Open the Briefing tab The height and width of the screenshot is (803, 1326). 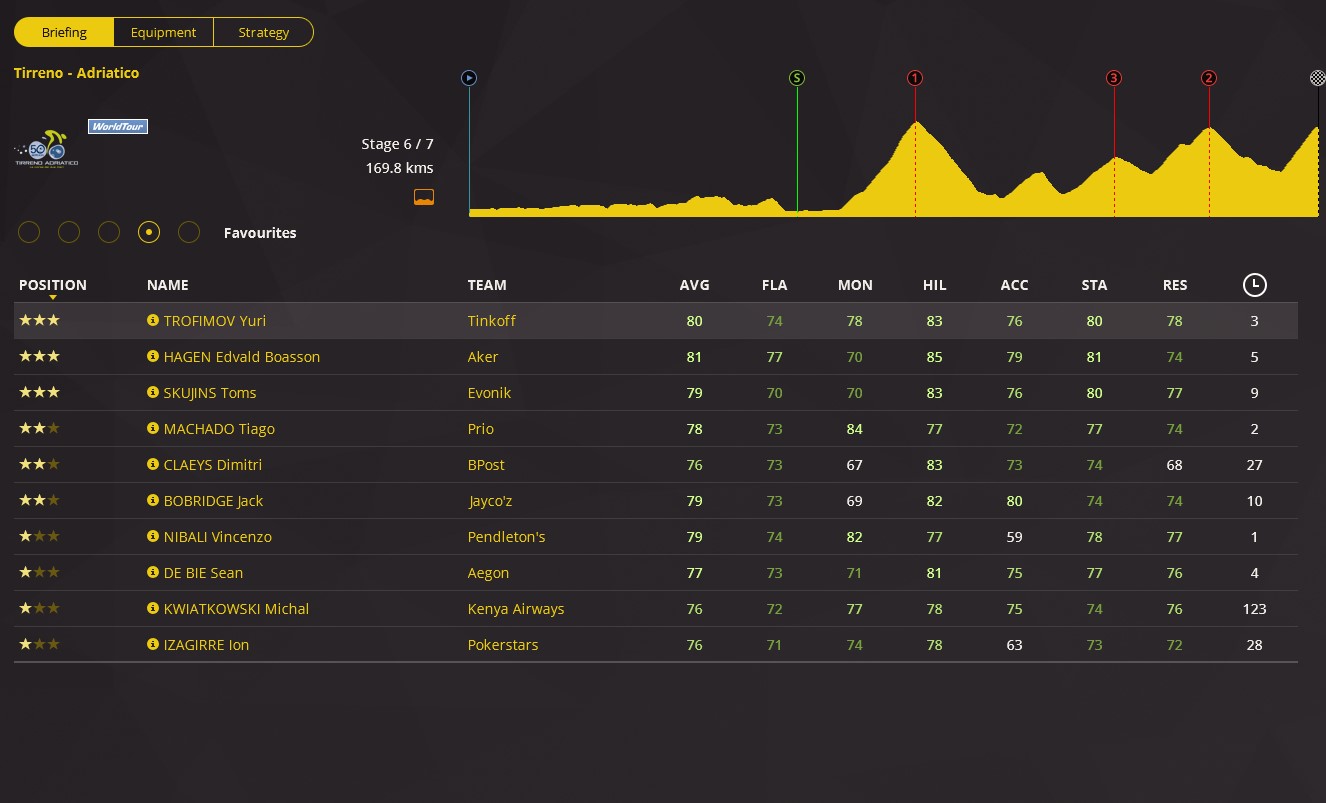64,32
